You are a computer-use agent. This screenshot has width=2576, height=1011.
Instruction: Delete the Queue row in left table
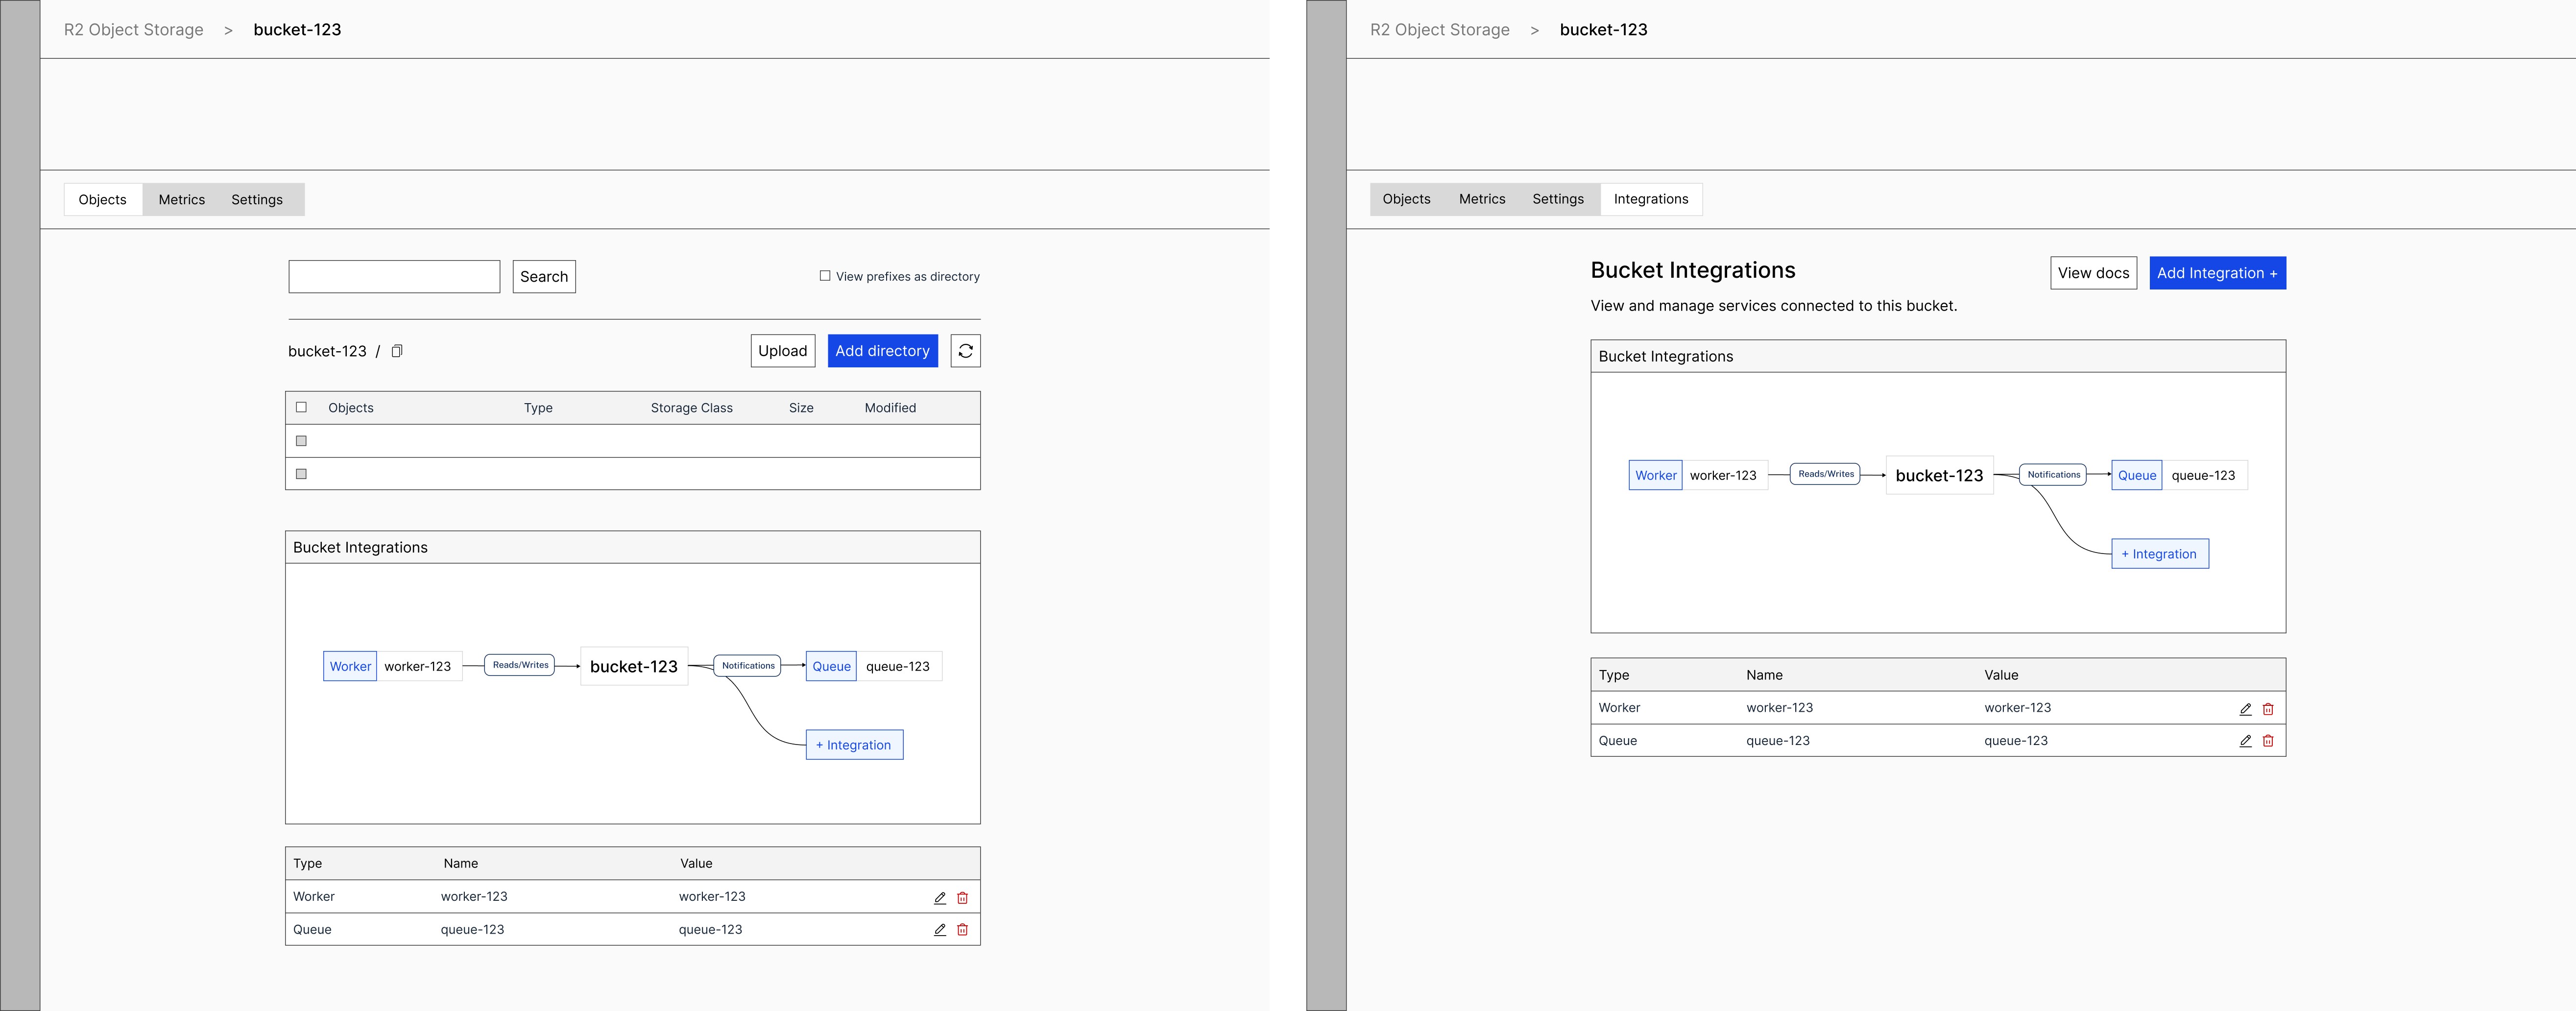[963, 930]
